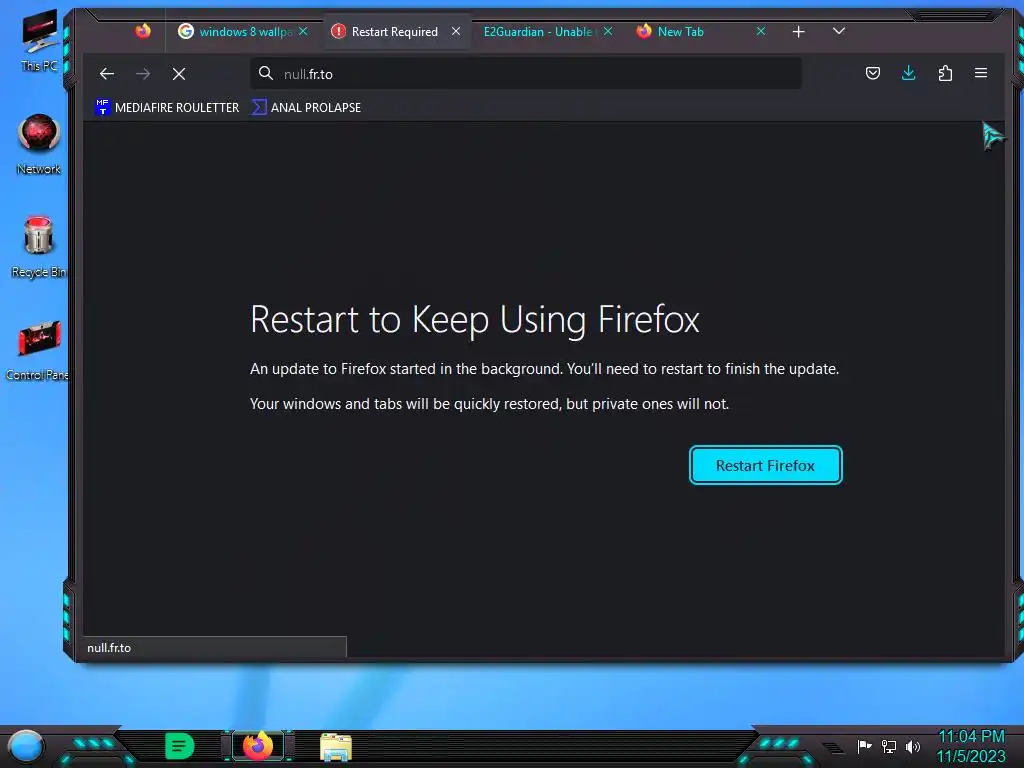Close the New Tab tab
This screenshot has width=1024, height=768.
[x=761, y=31]
